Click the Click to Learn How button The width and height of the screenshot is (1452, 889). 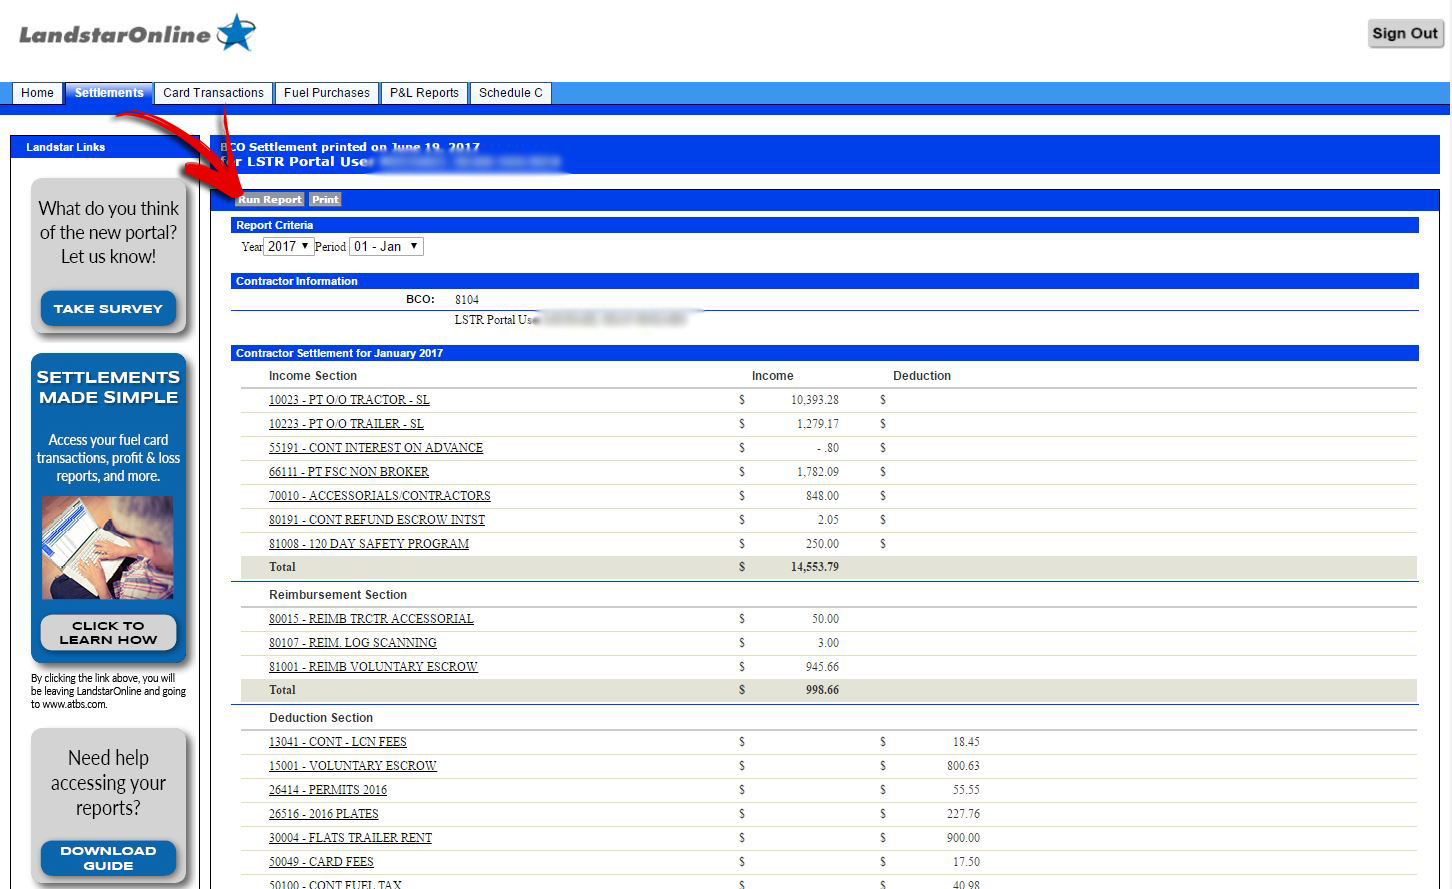point(108,632)
